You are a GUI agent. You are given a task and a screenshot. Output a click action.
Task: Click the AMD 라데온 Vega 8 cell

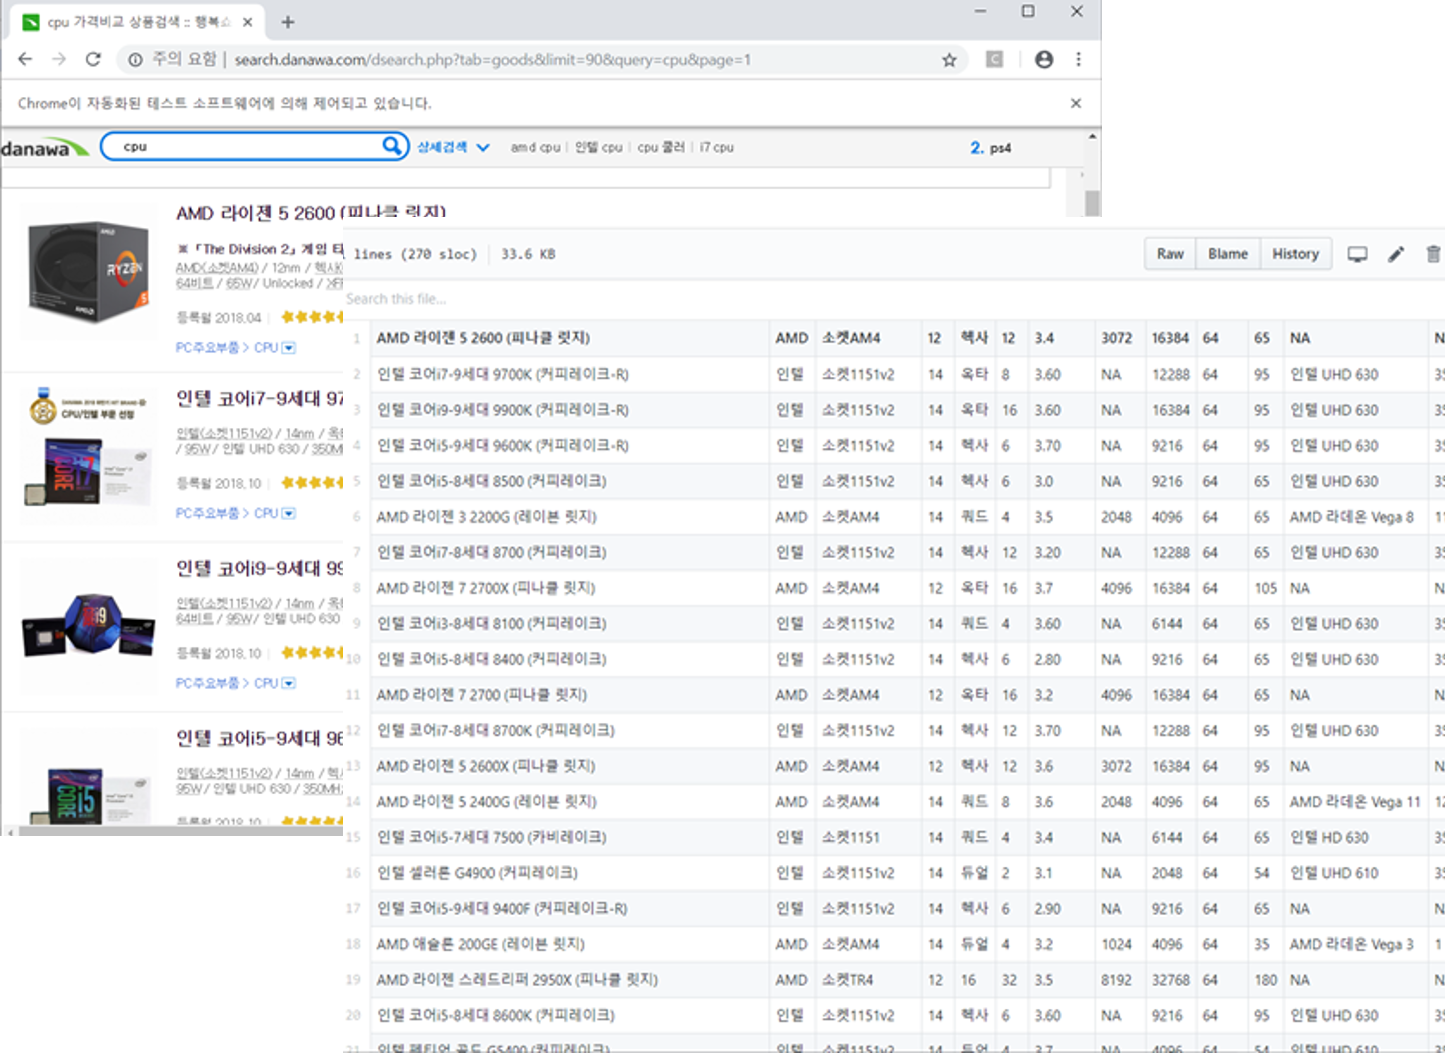click(1355, 517)
